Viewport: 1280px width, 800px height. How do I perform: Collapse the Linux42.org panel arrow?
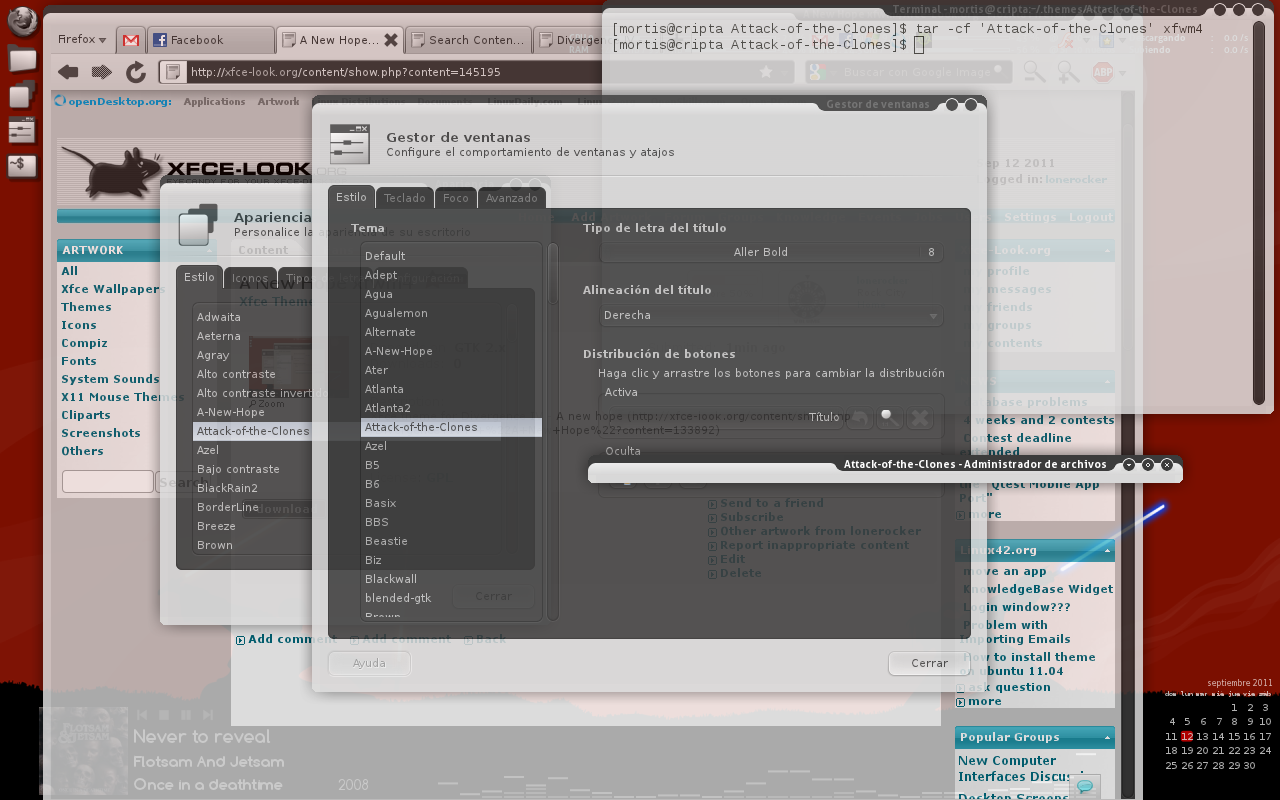(x=1107, y=551)
